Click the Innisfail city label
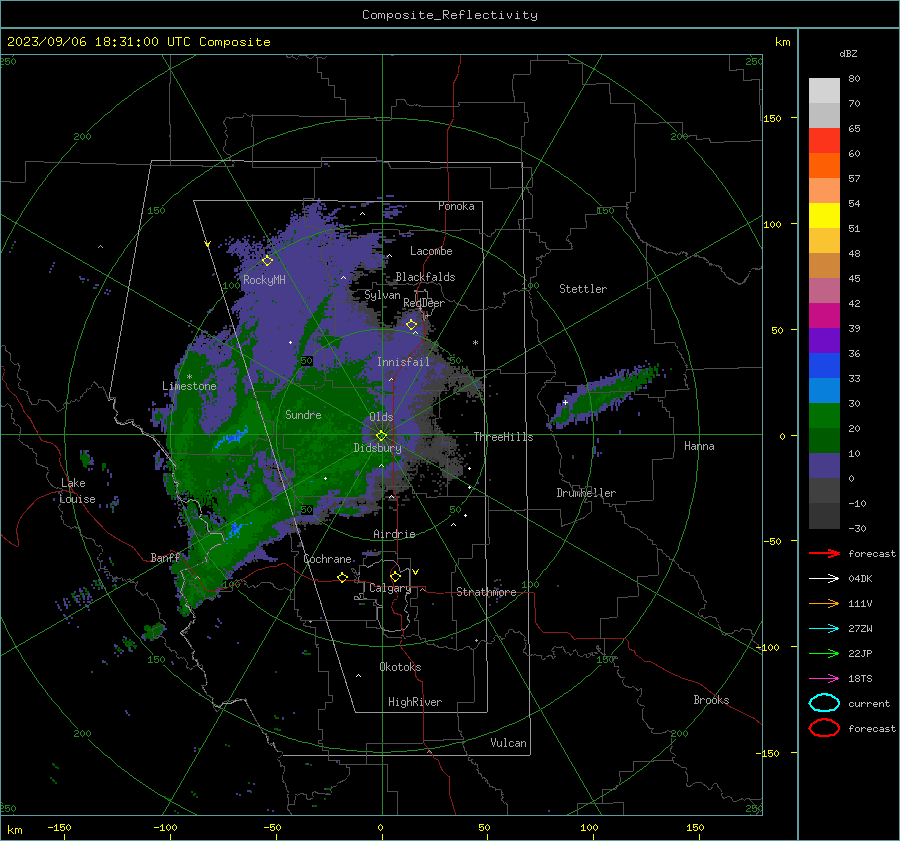 [403, 362]
